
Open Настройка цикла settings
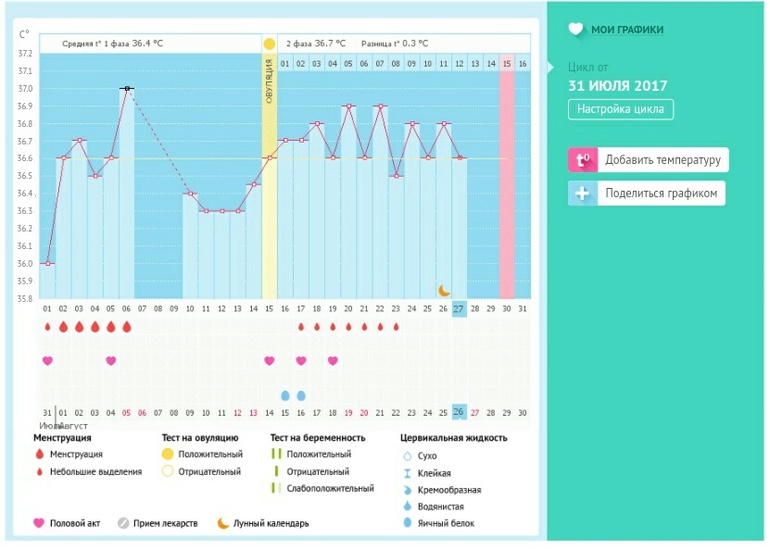(620, 110)
